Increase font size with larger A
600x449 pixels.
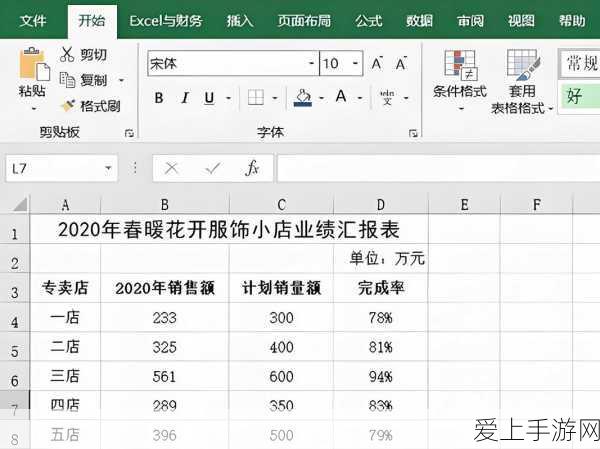pos(377,64)
